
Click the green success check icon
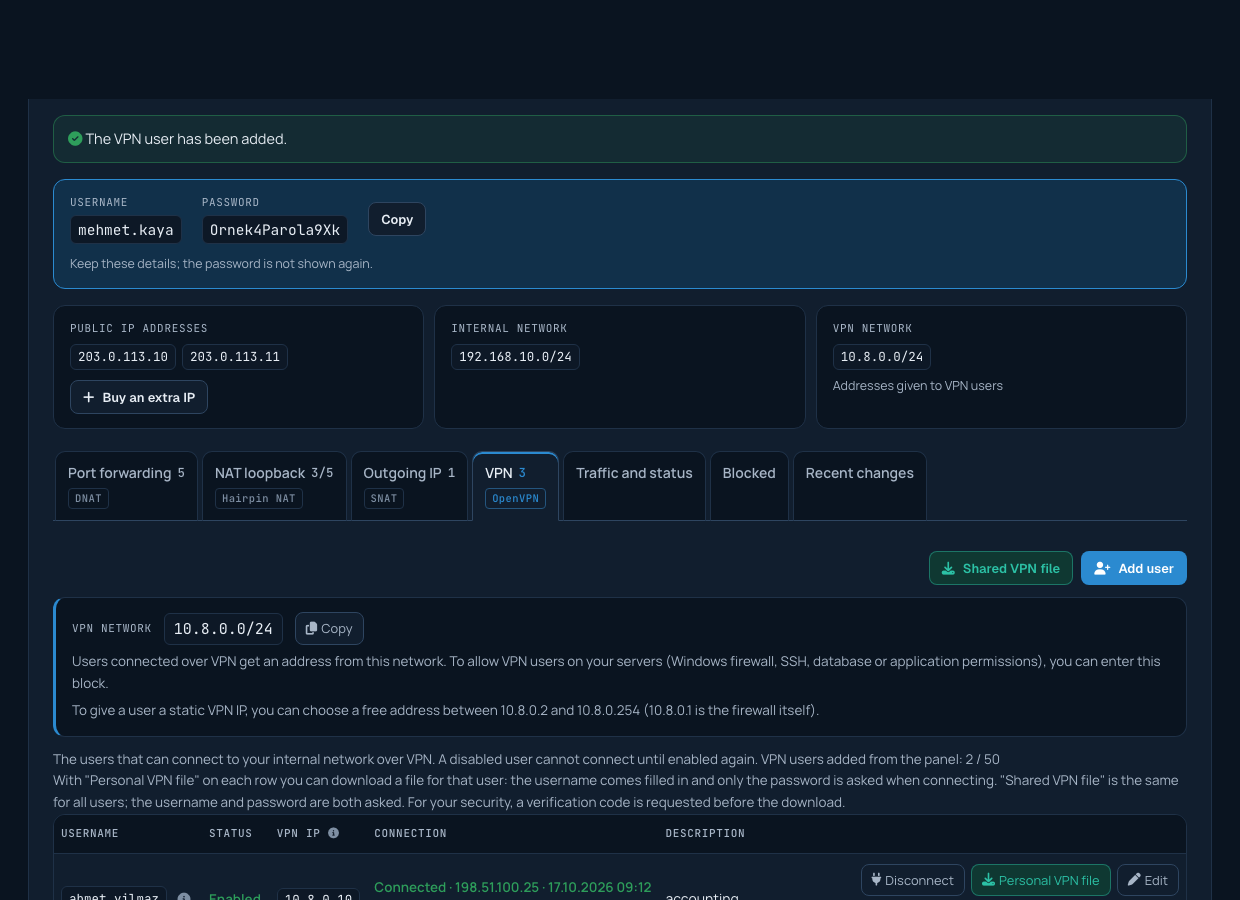tap(75, 139)
